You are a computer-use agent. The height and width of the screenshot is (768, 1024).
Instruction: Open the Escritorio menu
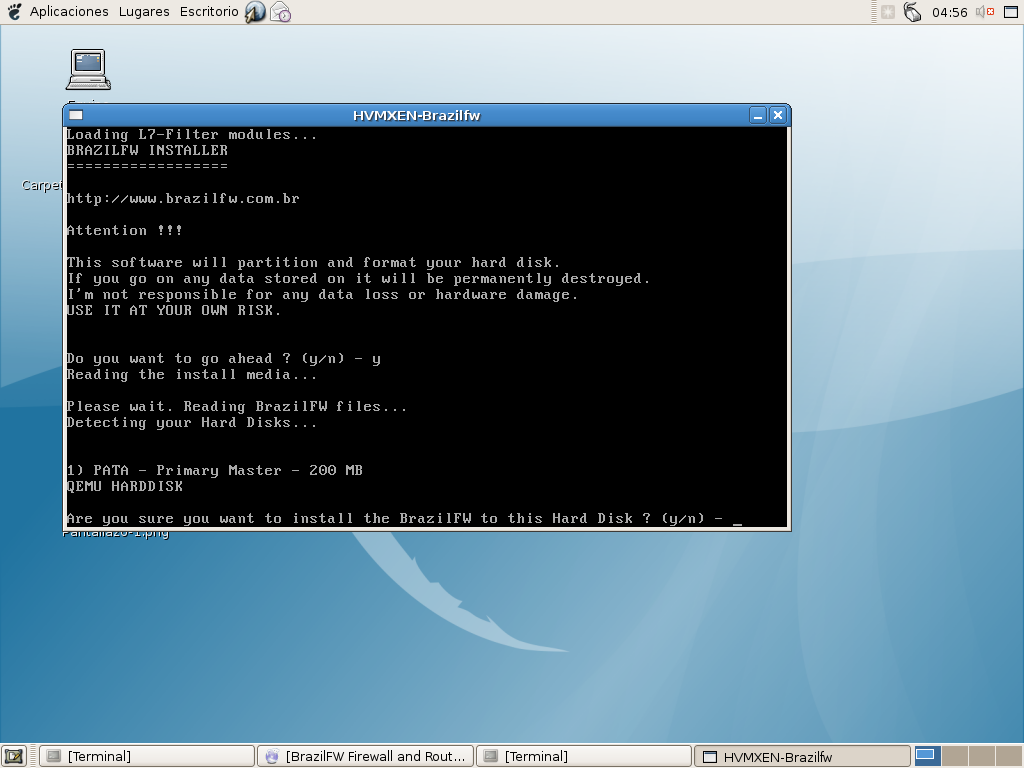tap(209, 12)
